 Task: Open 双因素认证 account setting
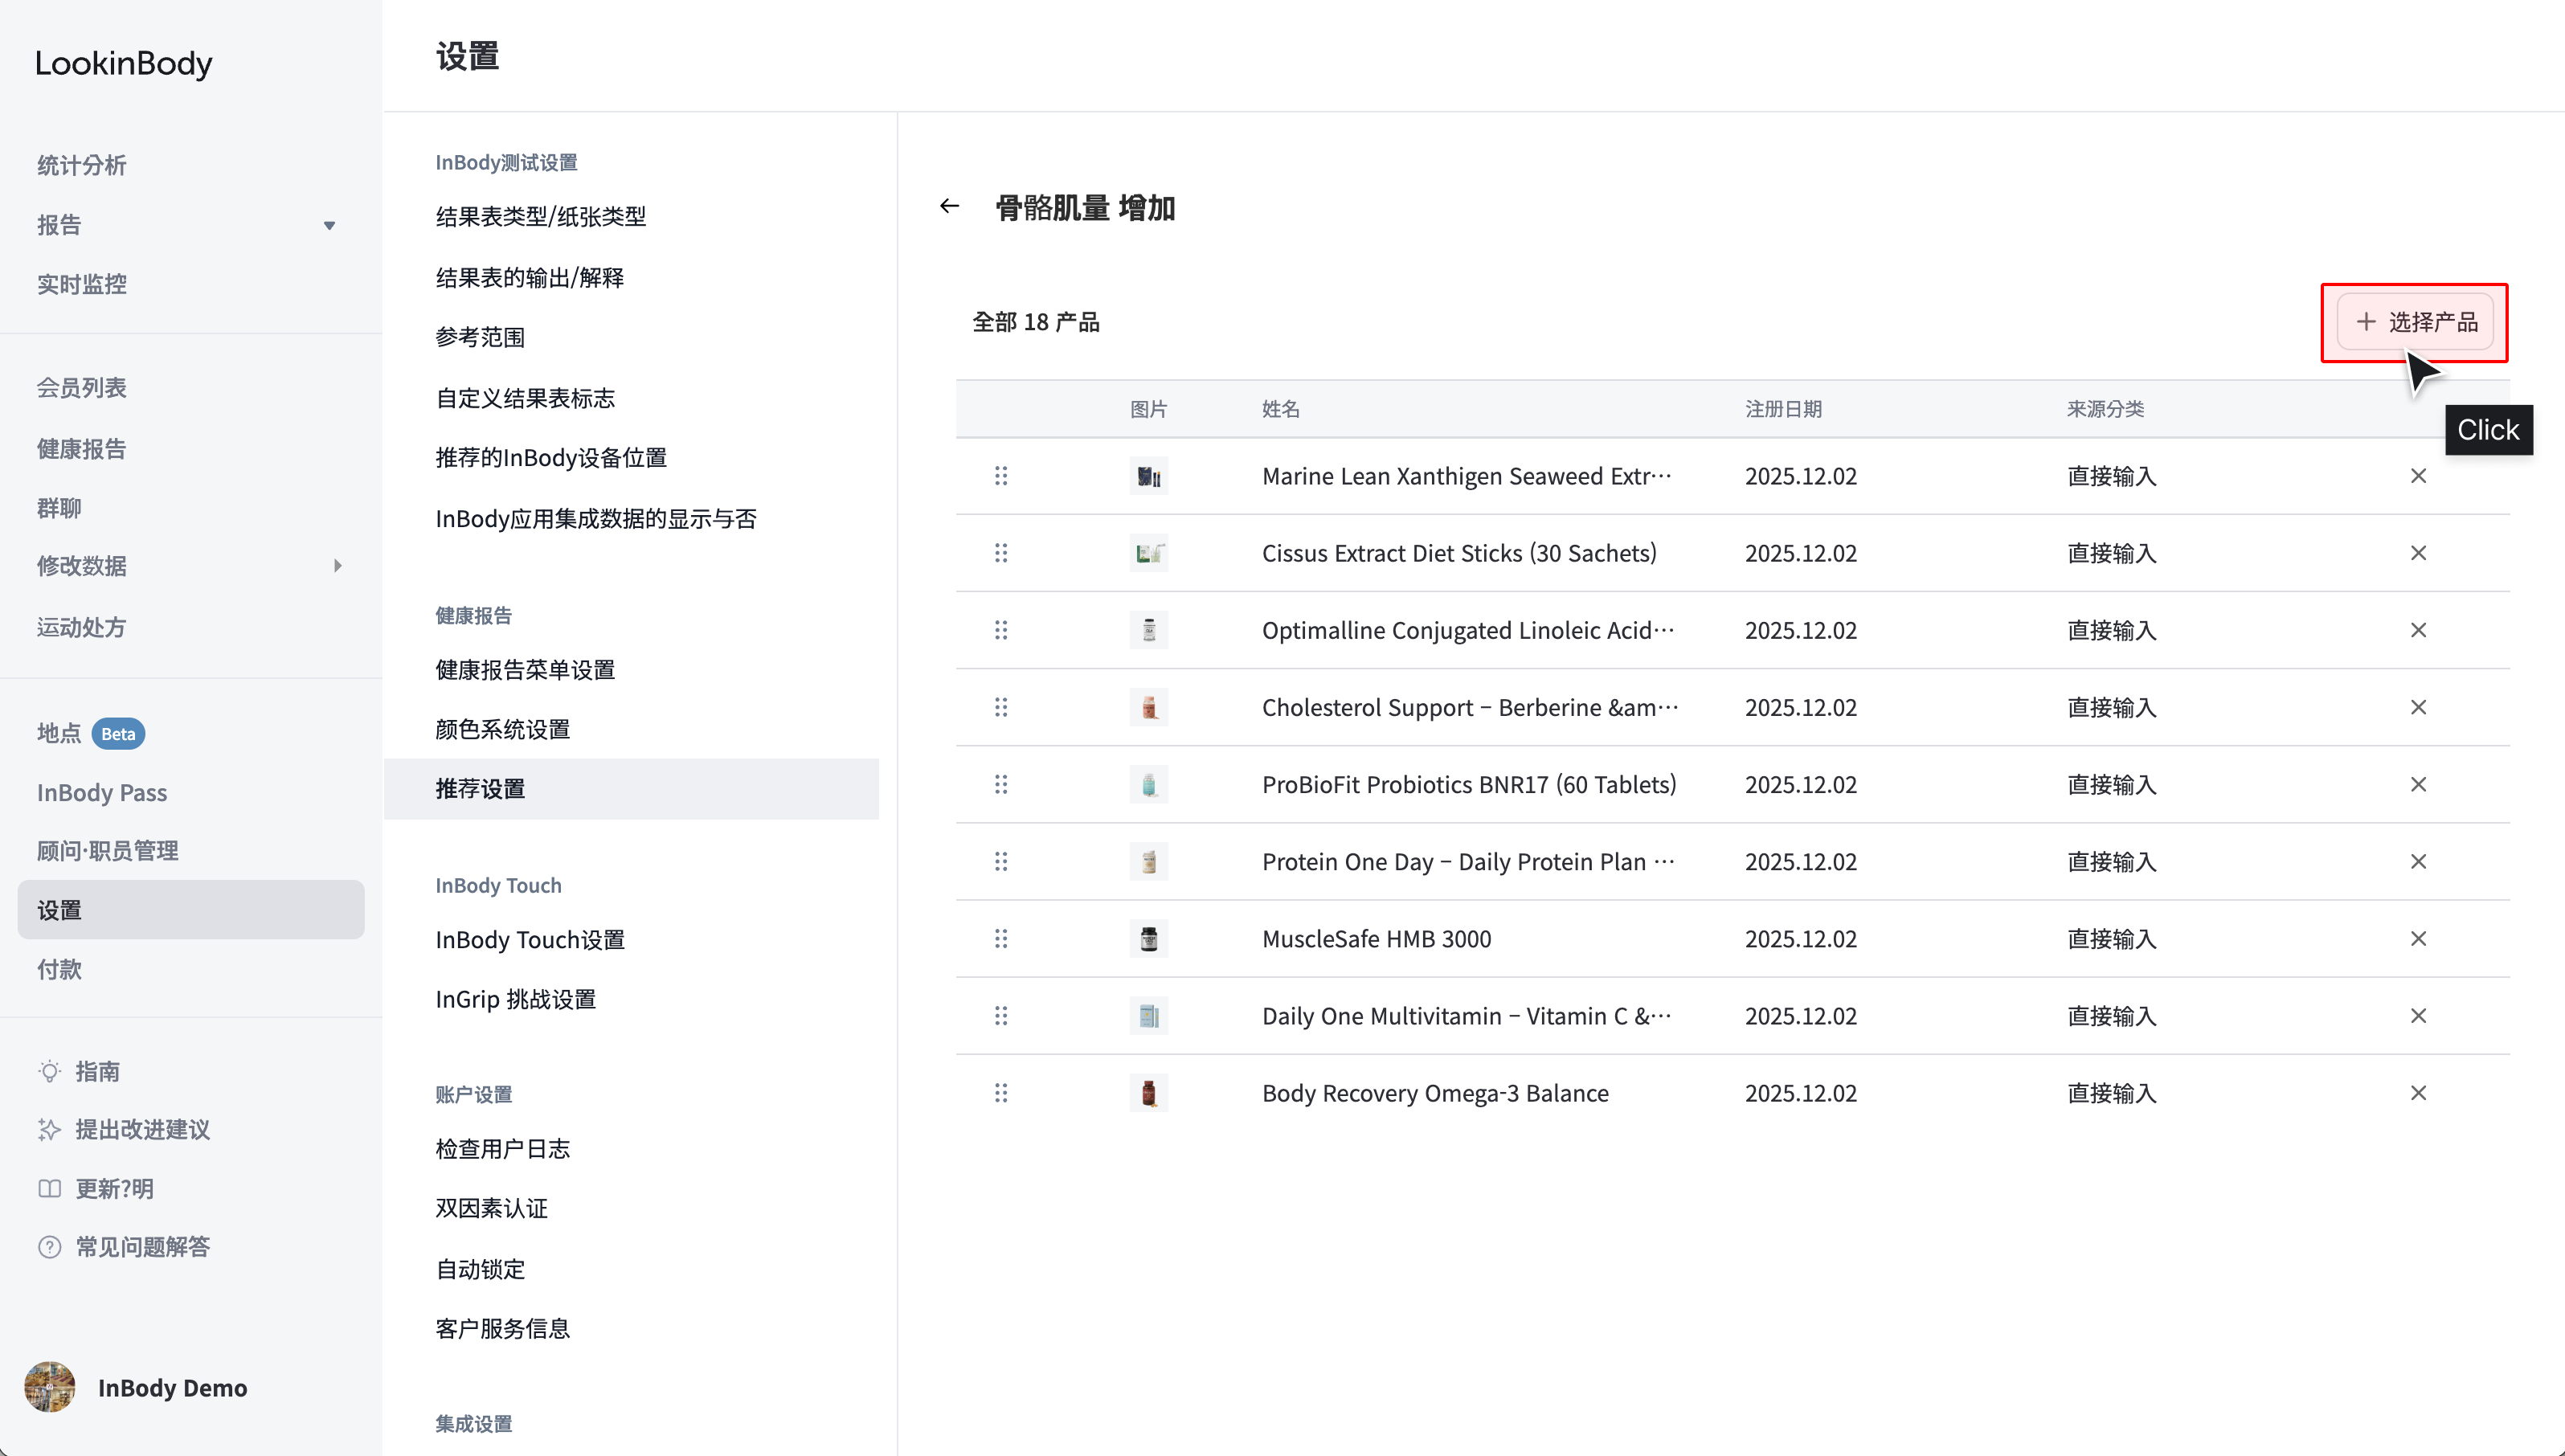tap(492, 1209)
